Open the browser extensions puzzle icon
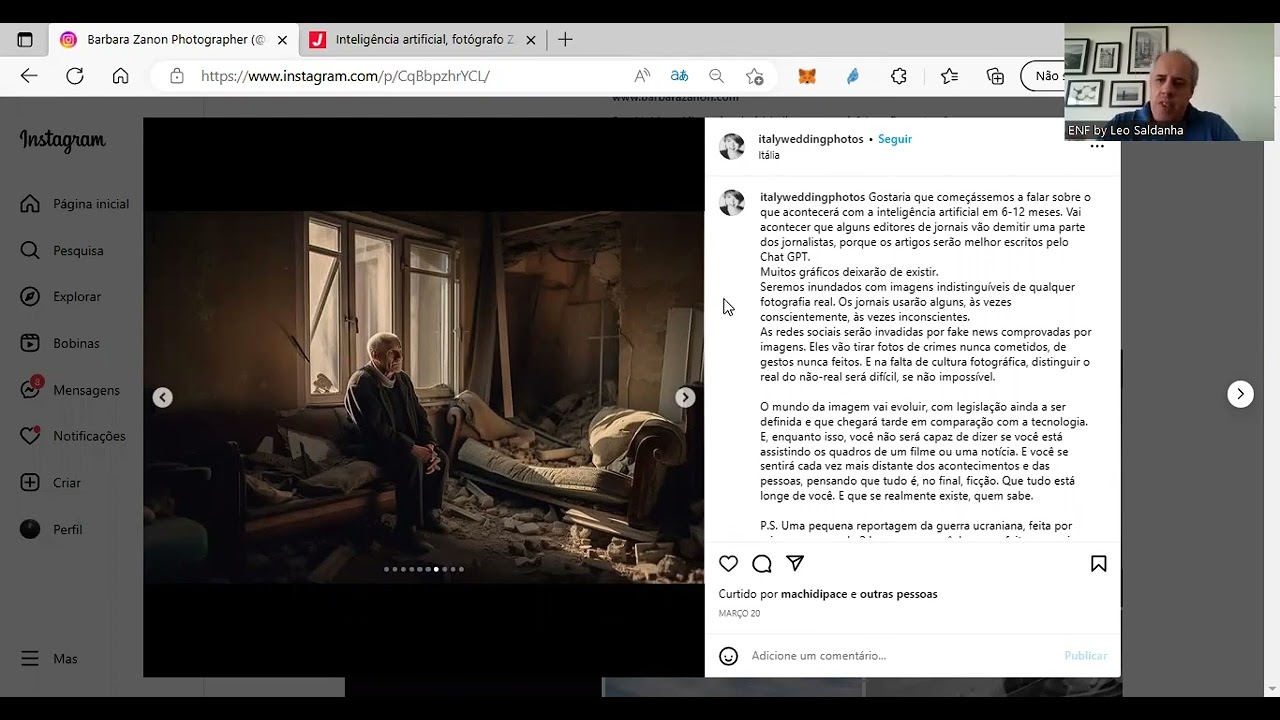The width and height of the screenshot is (1280, 720). click(x=899, y=76)
